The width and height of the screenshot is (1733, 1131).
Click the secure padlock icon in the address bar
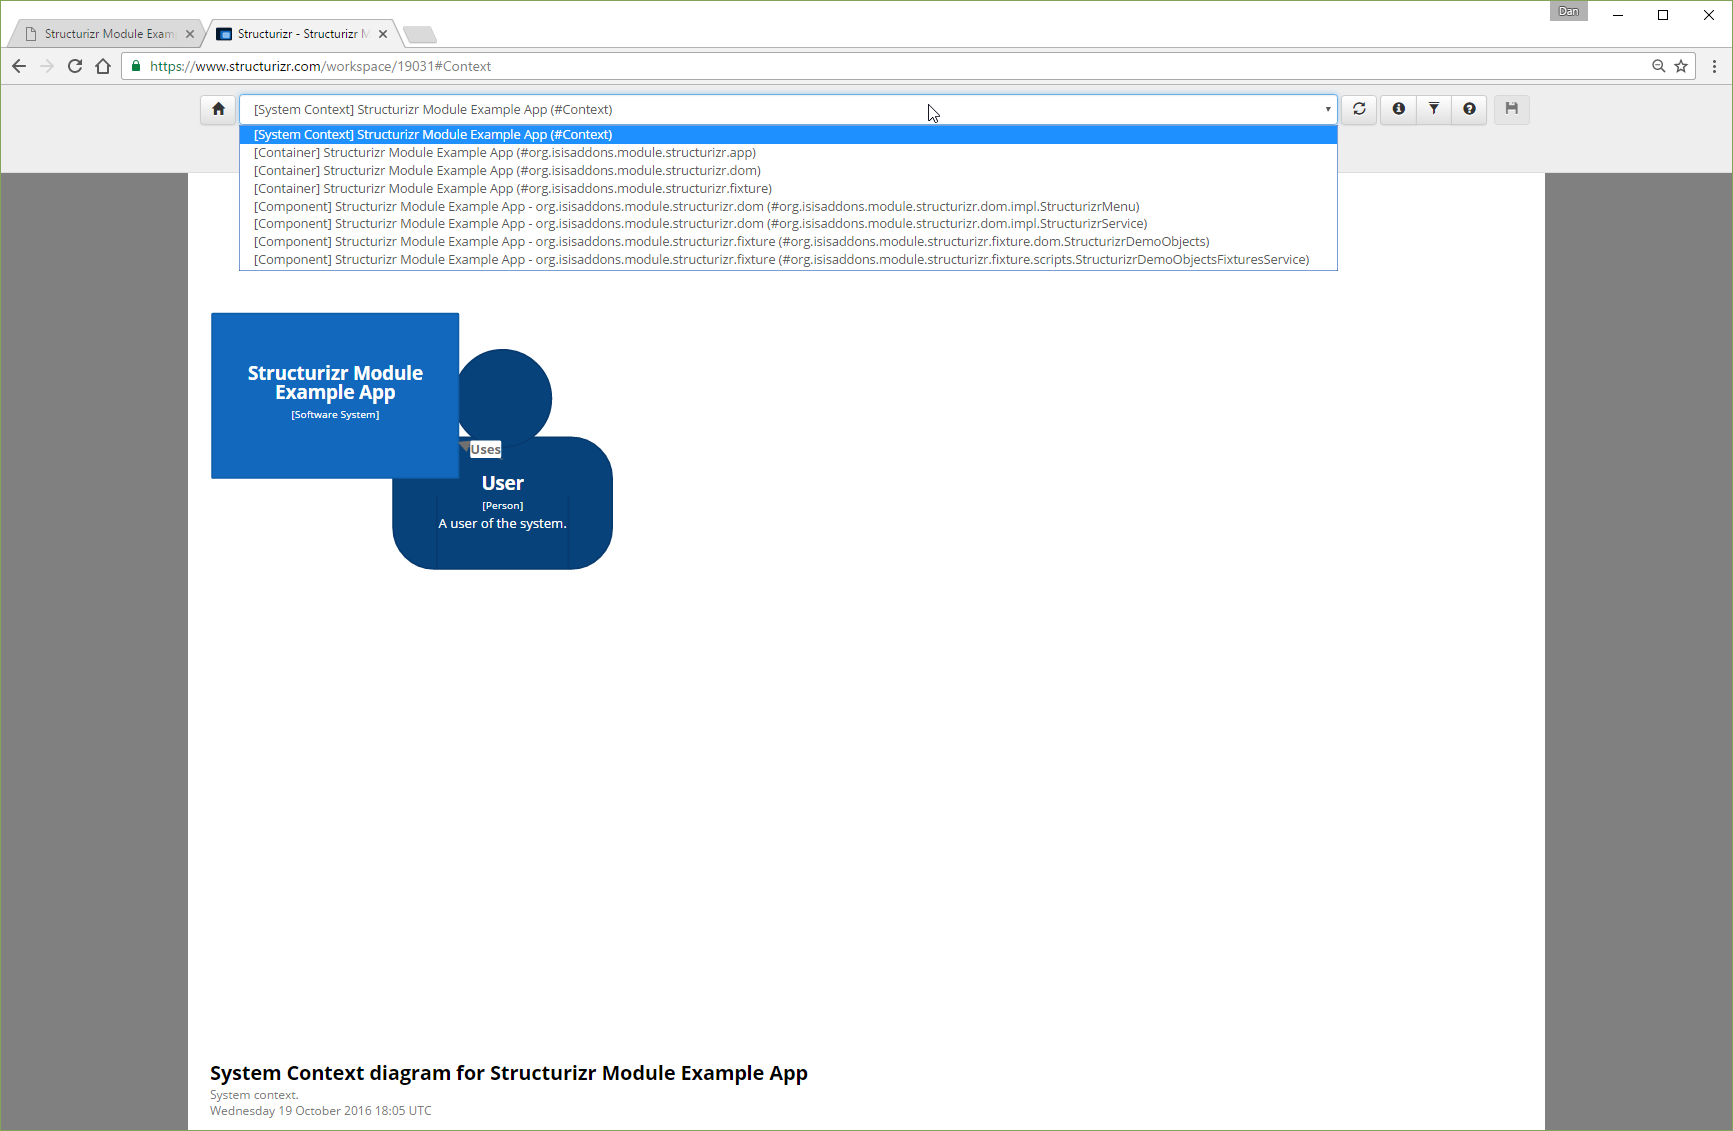click(136, 66)
